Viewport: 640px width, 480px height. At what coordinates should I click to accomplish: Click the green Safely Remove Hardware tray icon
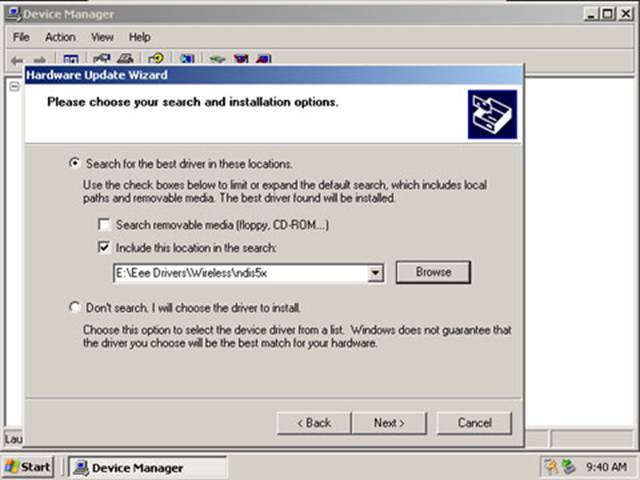(569, 467)
